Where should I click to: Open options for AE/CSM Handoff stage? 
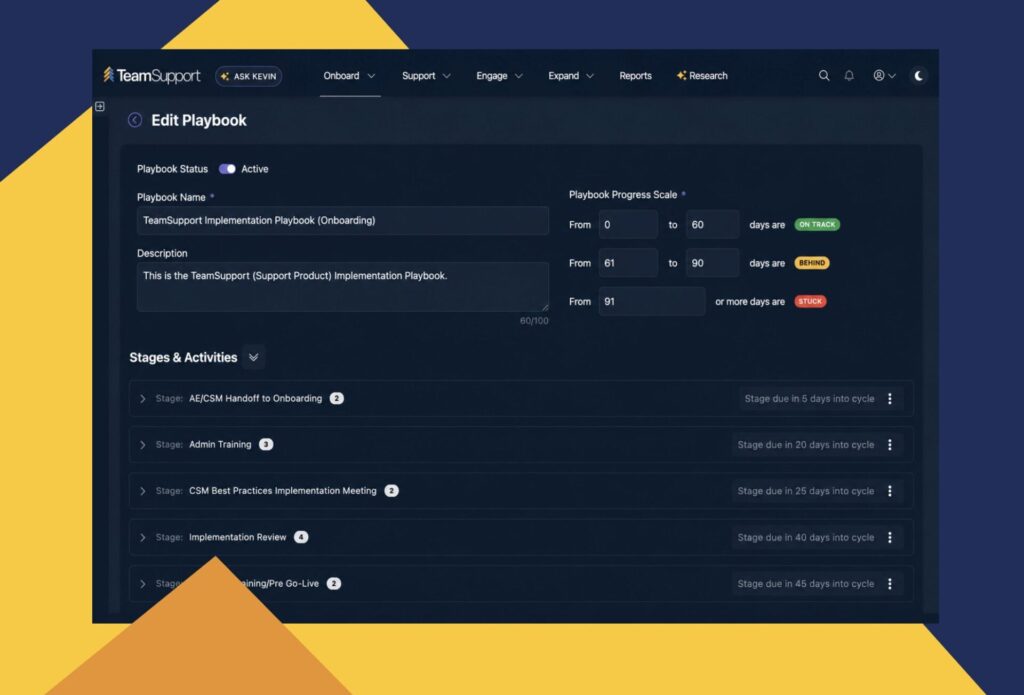tap(889, 398)
